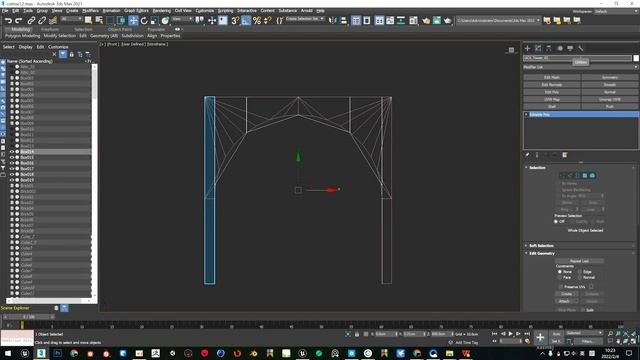This screenshot has width=640, height=360.
Task: Open the Hierarchy command panel tab
Action: pos(549,48)
